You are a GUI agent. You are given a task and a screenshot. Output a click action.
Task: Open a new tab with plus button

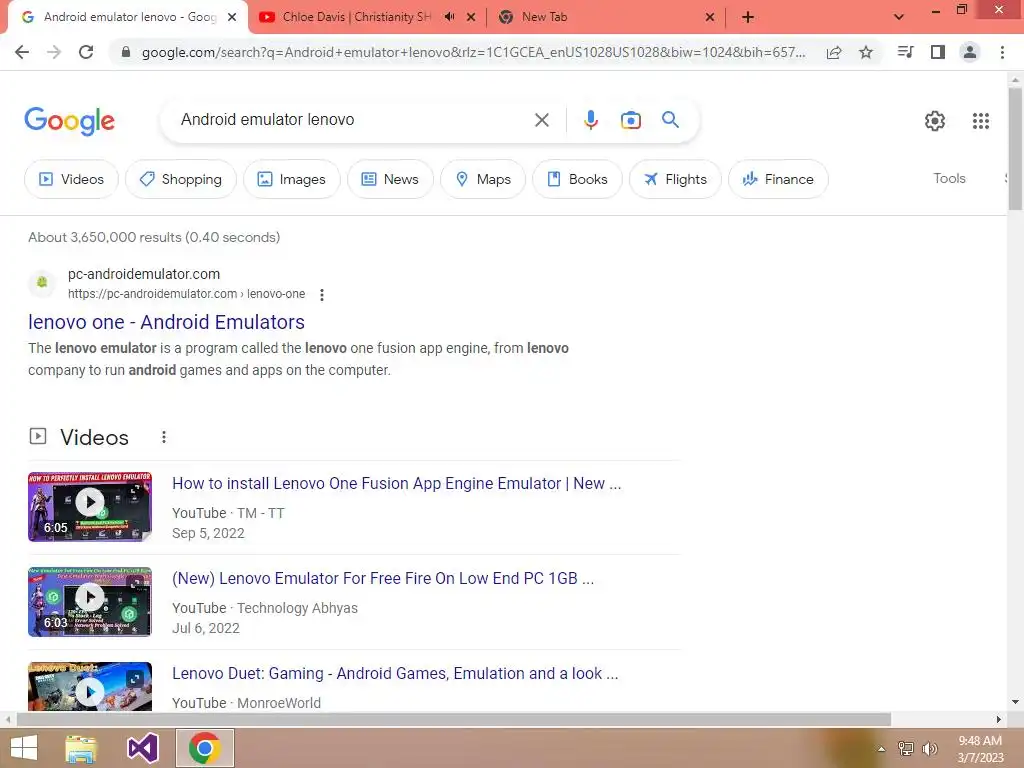click(748, 18)
